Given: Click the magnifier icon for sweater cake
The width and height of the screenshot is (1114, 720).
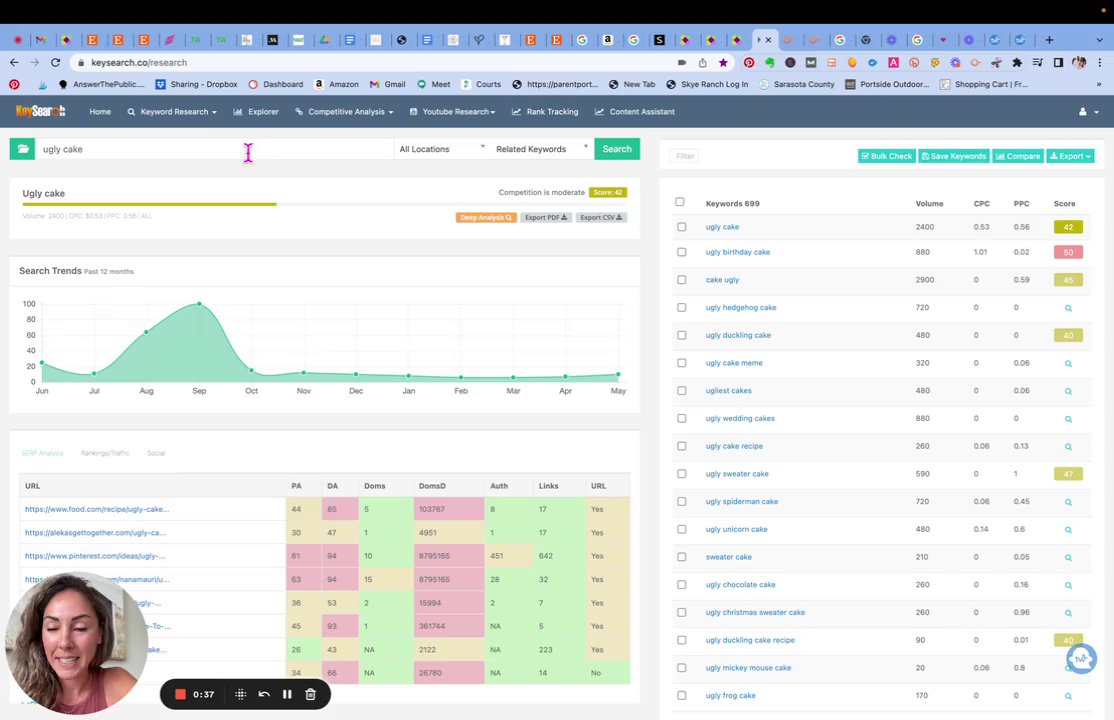Looking at the screenshot, I should click(x=1068, y=557).
